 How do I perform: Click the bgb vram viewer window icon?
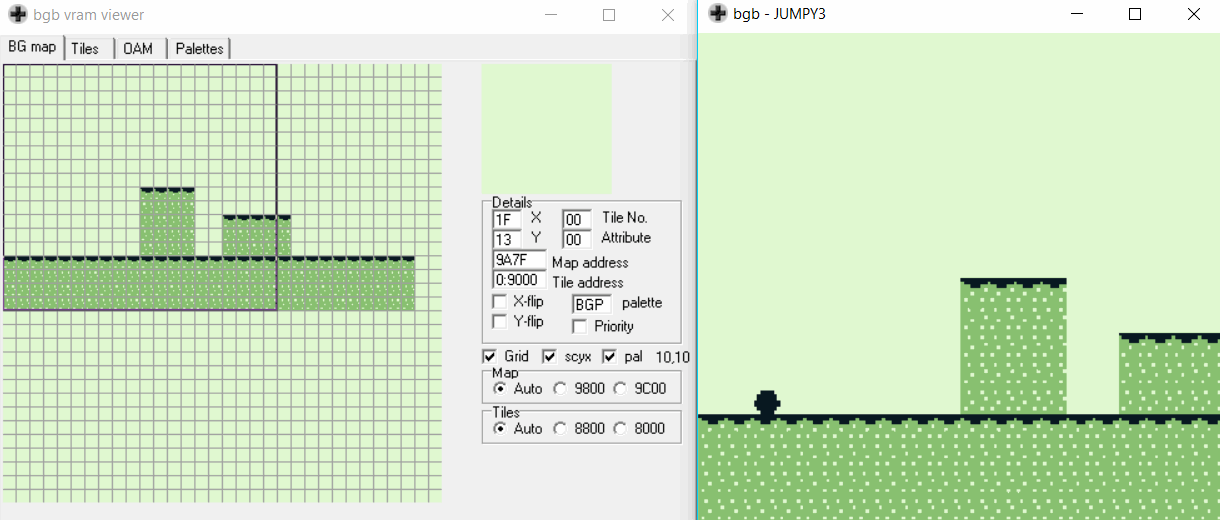click(17, 15)
